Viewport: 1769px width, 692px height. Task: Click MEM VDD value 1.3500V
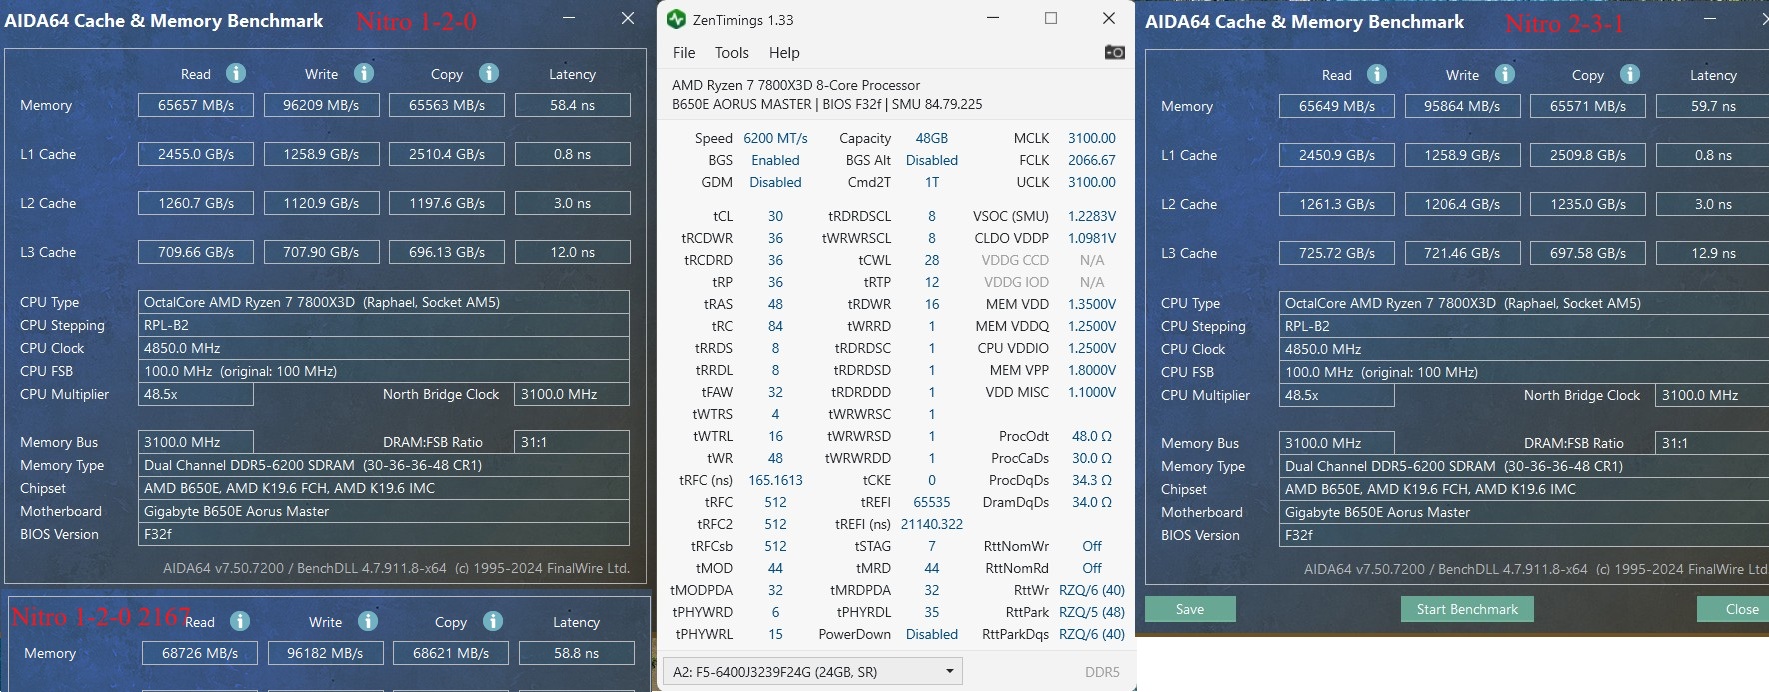click(x=1091, y=304)
